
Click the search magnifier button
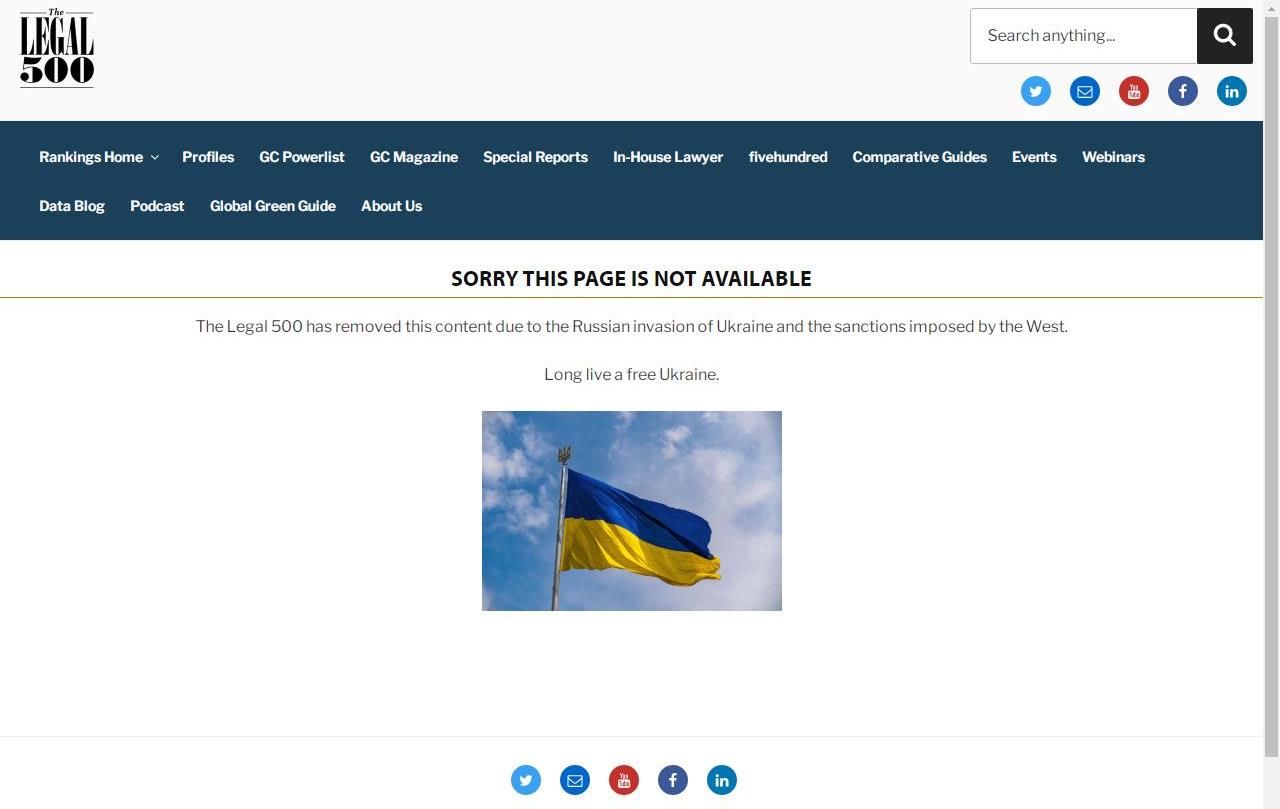[x=1225, y=36]
